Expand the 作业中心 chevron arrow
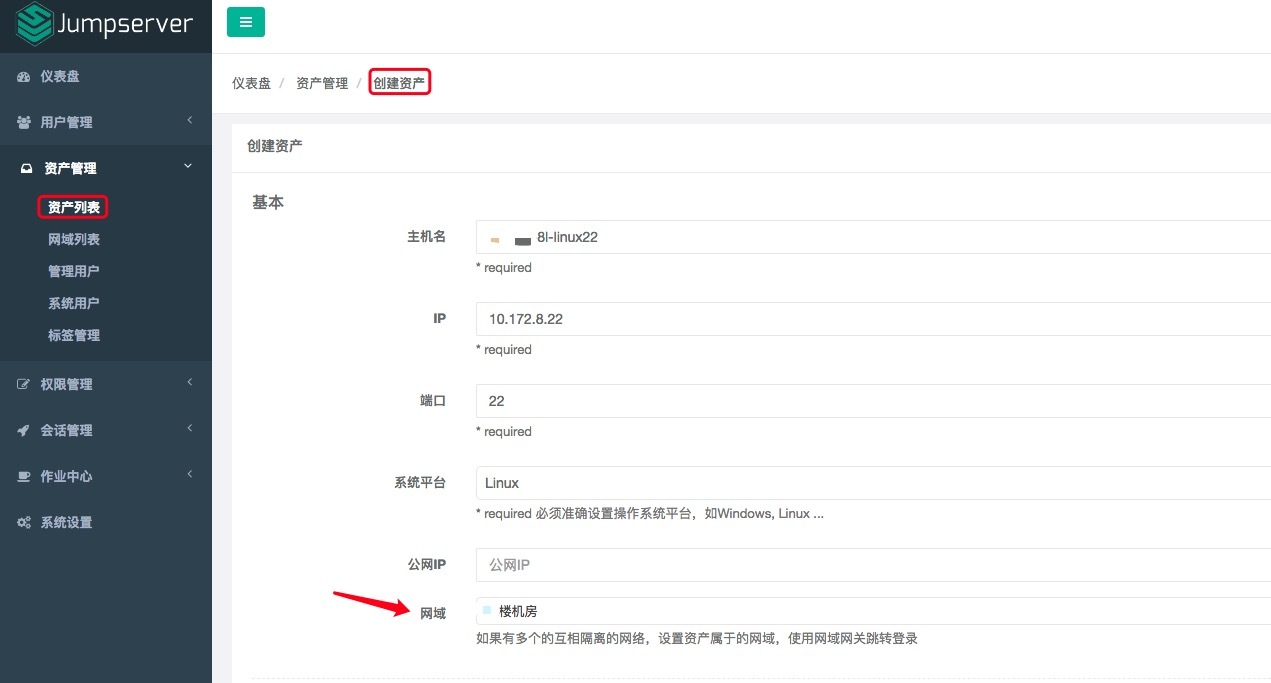The height and width of the screenshot is (683, 1271). [189, 476]
